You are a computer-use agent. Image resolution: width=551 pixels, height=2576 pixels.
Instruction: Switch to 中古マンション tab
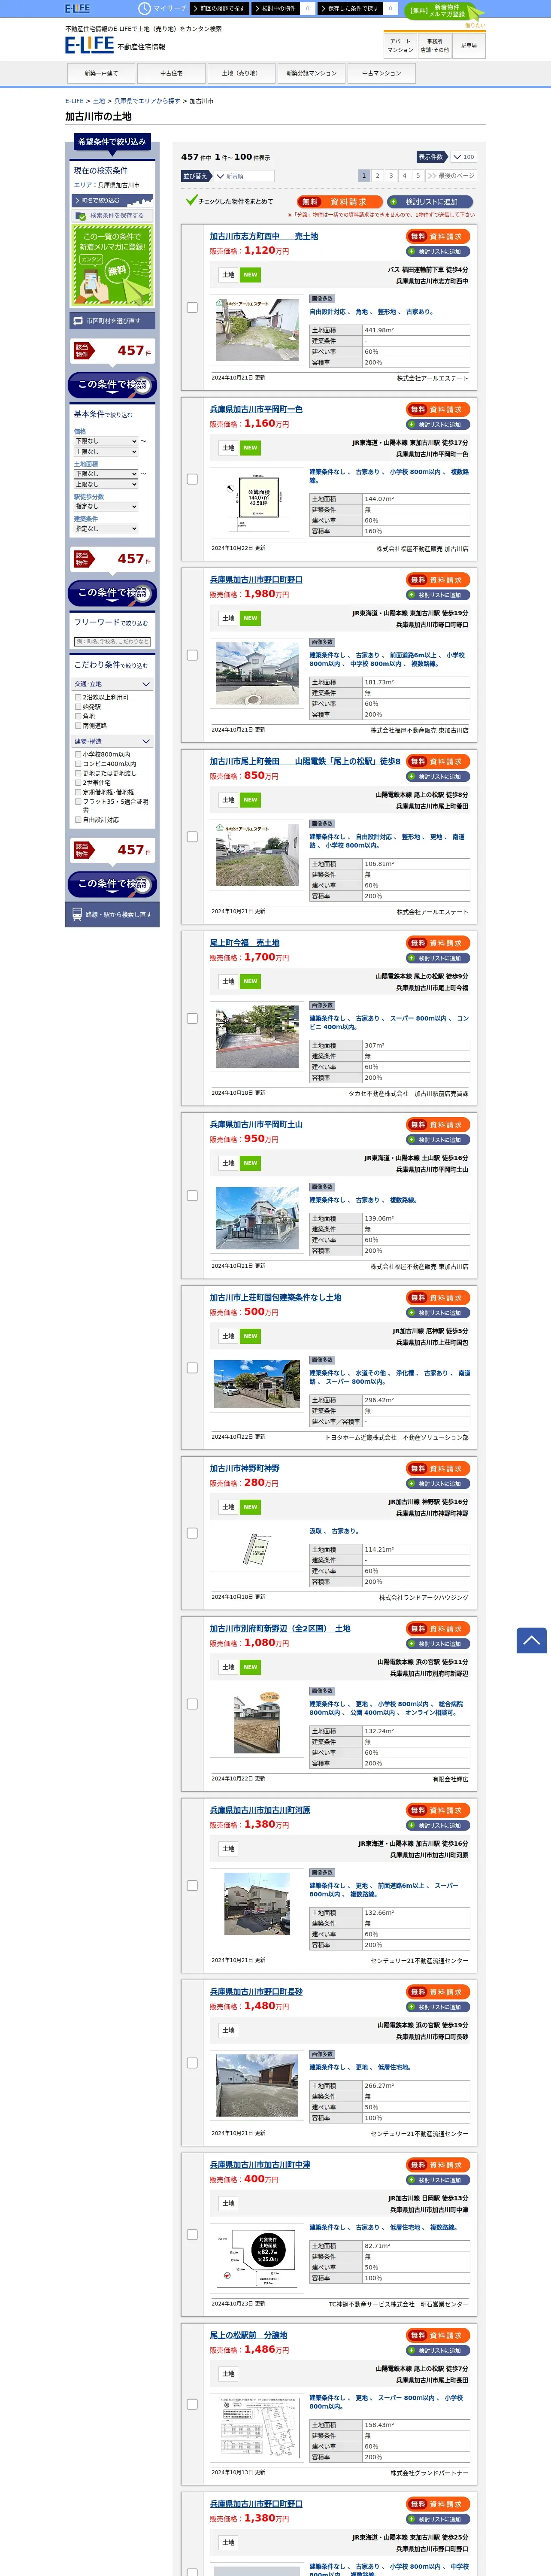(x=381, y=73)
